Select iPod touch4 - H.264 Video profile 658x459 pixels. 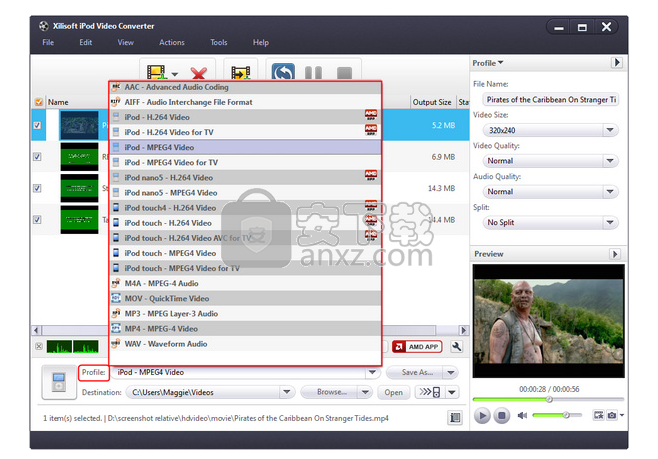point(245,208)
